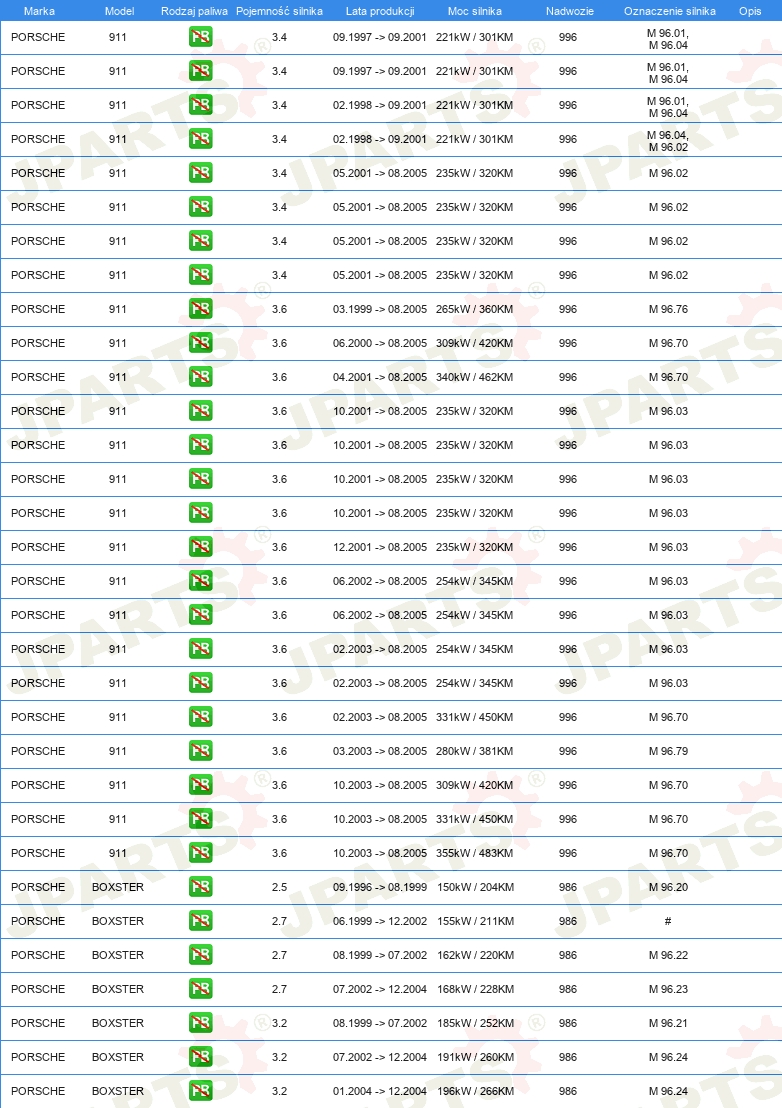
Task: Select the engine code M 96.76
Action: (x=668, y=309)
